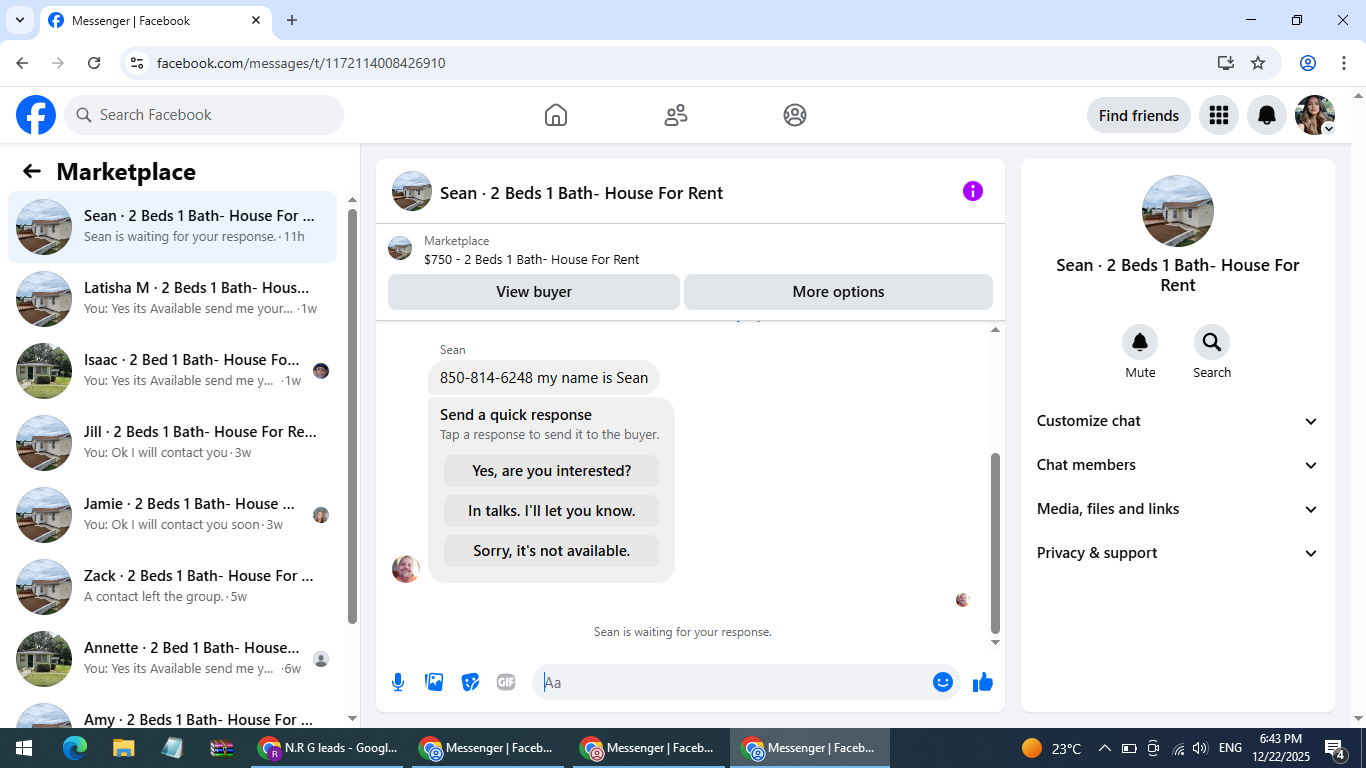Screen dimensions: 1366x768
Task: Open account profile picture menu
Action: (x=1315, y=115)
